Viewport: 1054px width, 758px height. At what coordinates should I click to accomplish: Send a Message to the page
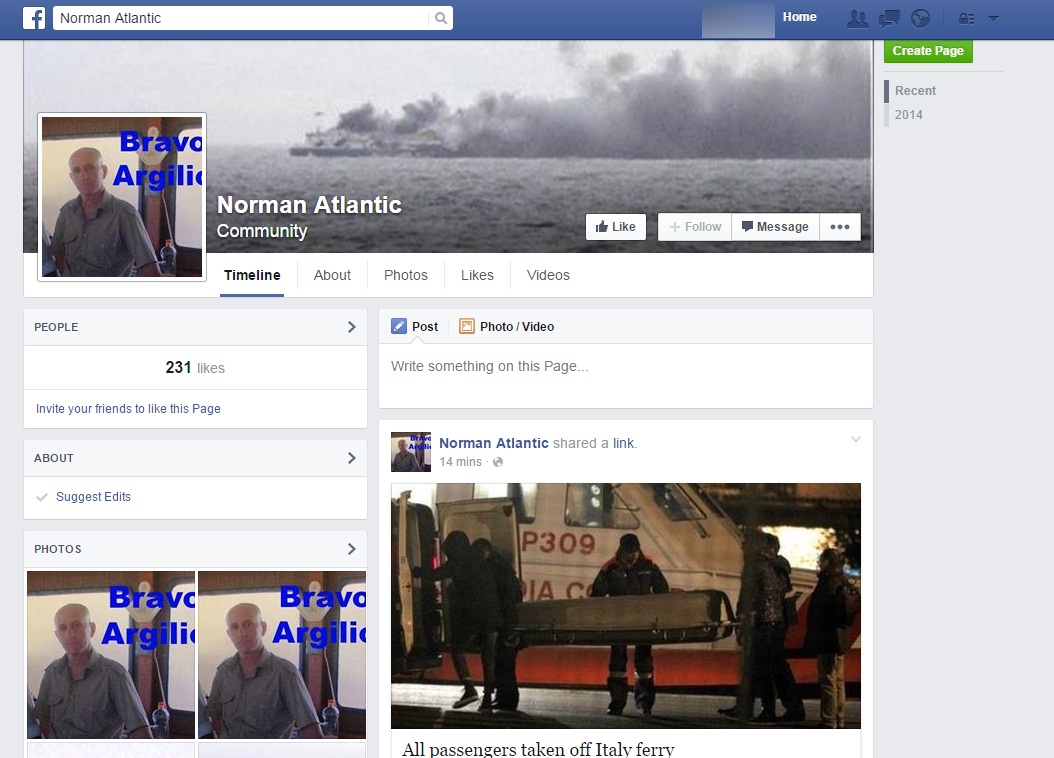(775, 226)
